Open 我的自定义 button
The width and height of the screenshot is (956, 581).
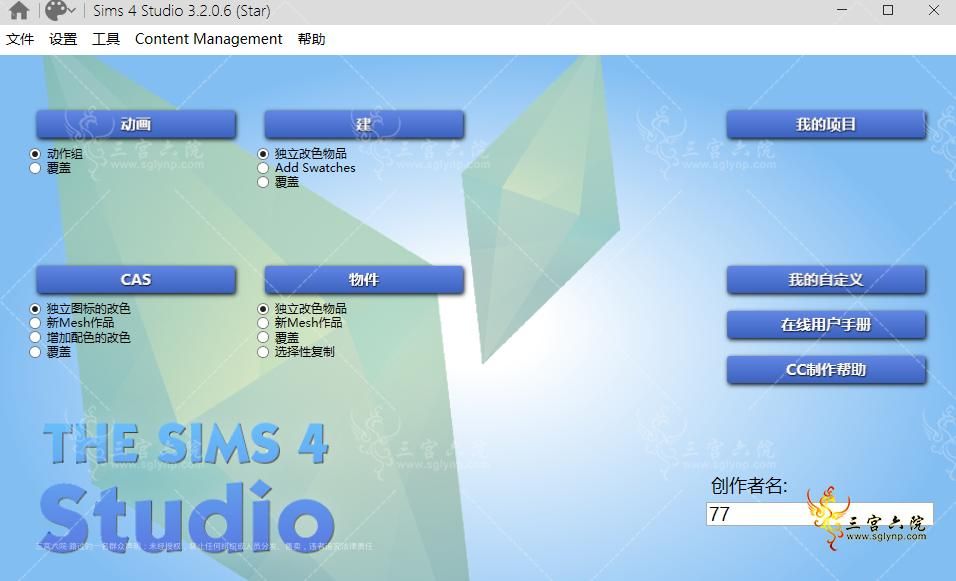point(826,280)
